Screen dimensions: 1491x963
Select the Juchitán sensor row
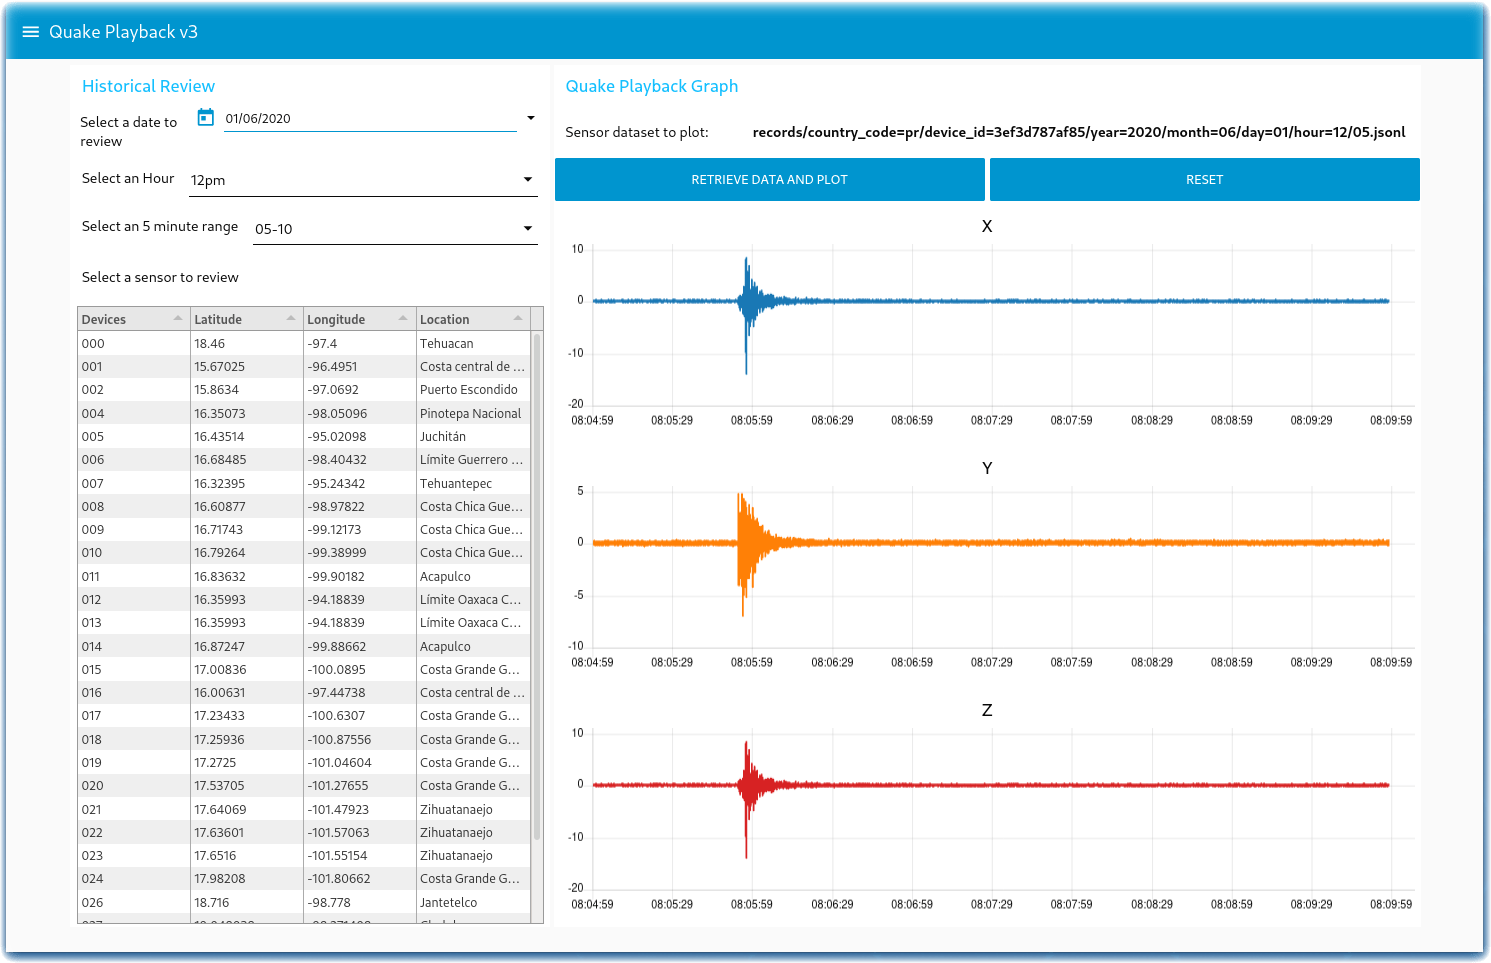pyautogui.click(x=303, y=437)
